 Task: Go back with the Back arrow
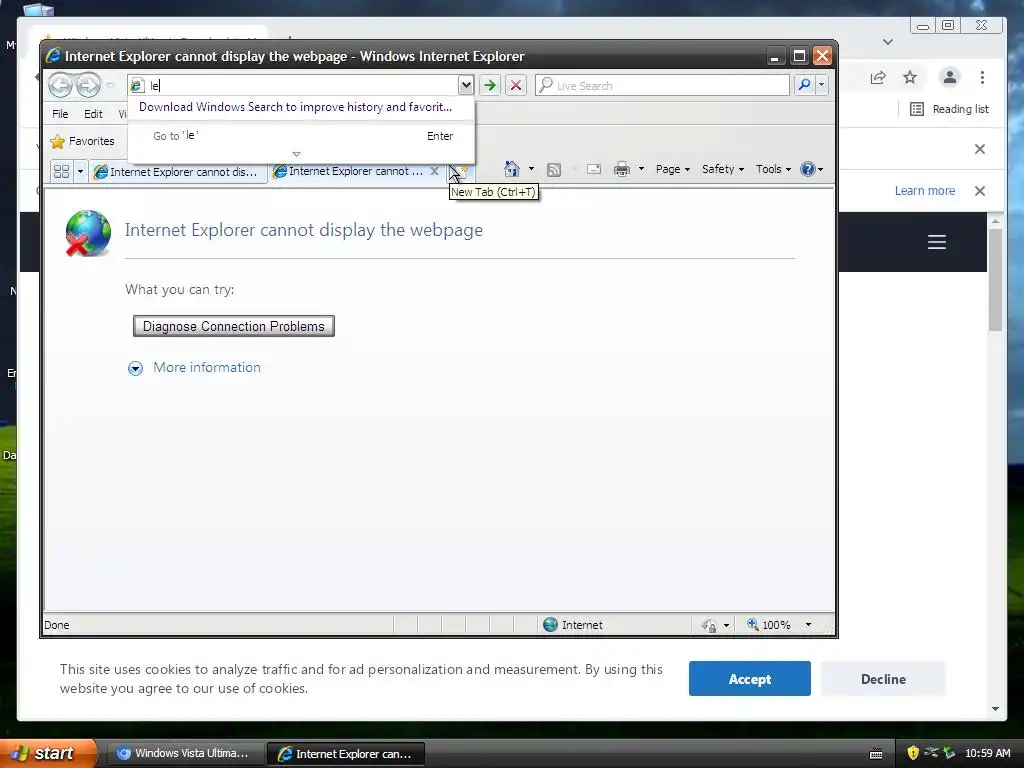pyautogui.click(x=60, y=85)
